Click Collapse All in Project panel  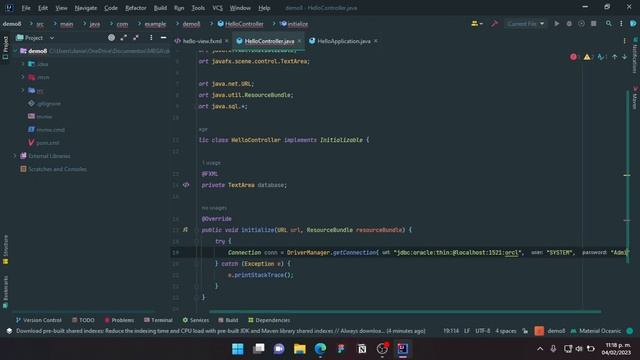136,38
